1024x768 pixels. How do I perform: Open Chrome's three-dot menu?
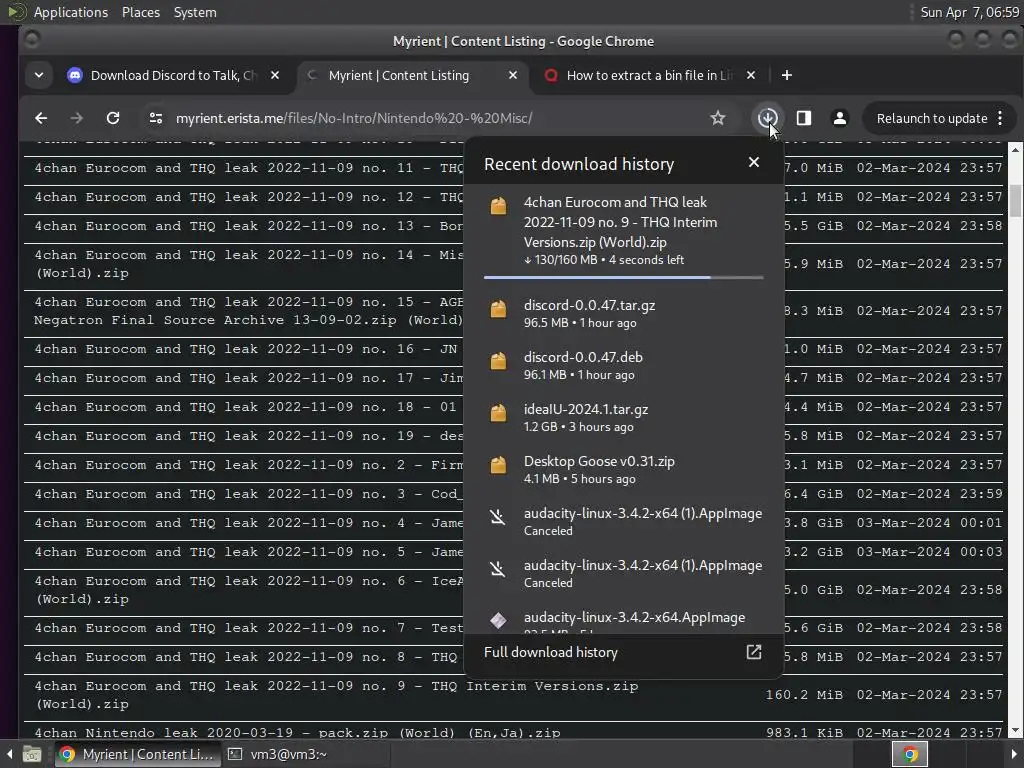tap(1000, 118)
